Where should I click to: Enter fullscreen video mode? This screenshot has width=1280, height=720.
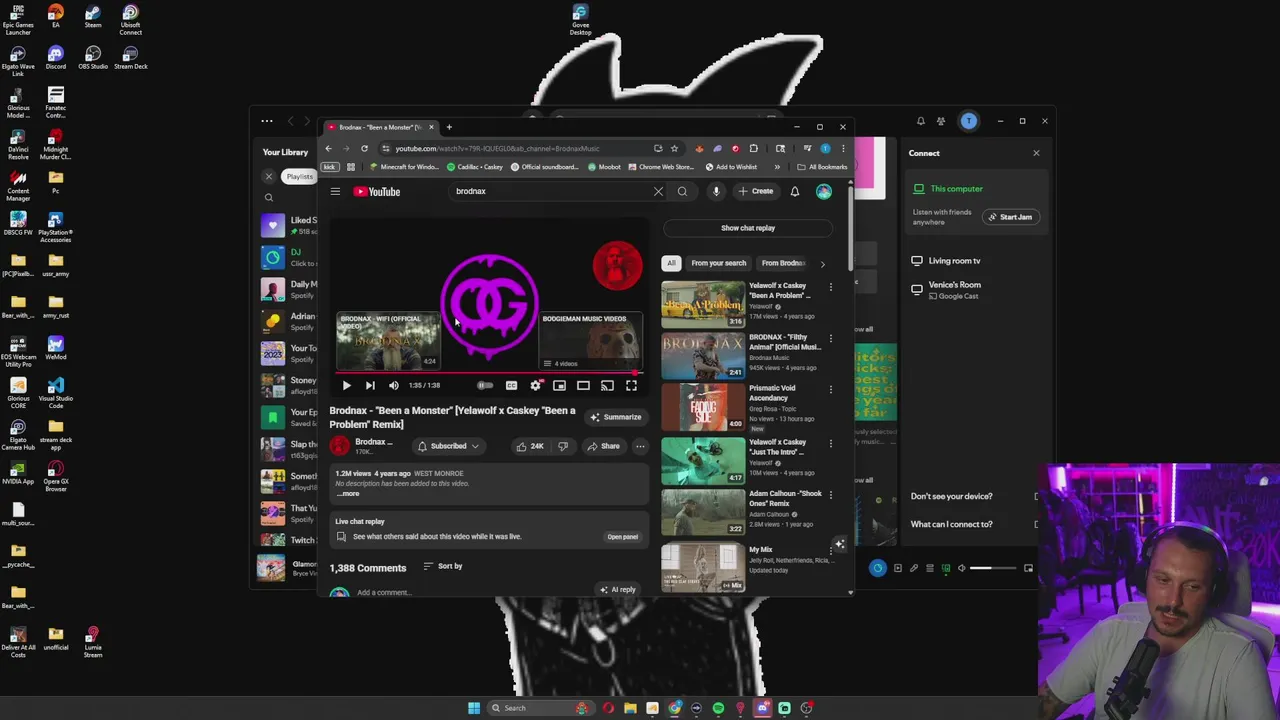pos(631,385)
